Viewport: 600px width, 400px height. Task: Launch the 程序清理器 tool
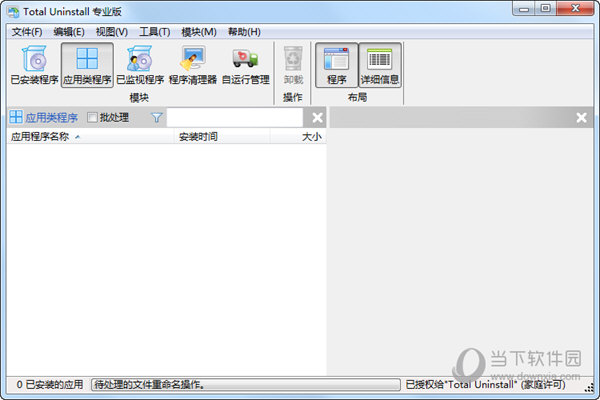pyautogui.click(x=193, y=65)
